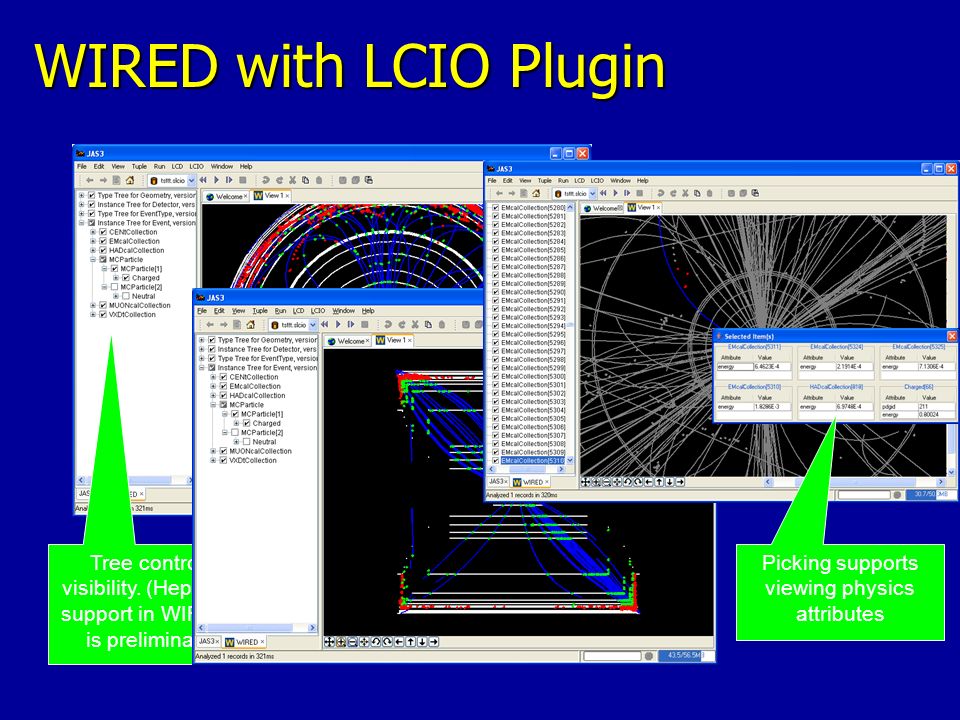The width and height of the screenshot is (960, 720).
Task: Switch to Welcome tab in left JAS3 window
Action: click(x=226, y=196)
